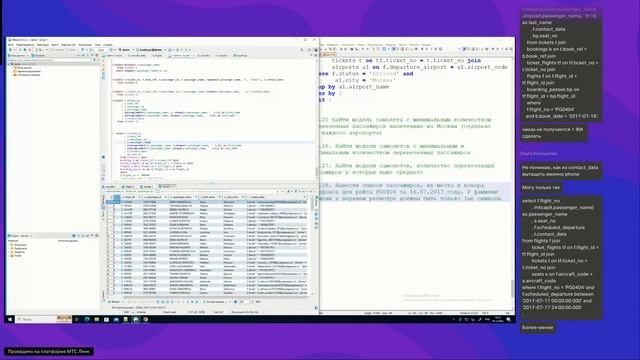The height and width of the screenshot is (360, 640).
Task: Open File Explorer from the taskbar
Action: coord(97,319)
